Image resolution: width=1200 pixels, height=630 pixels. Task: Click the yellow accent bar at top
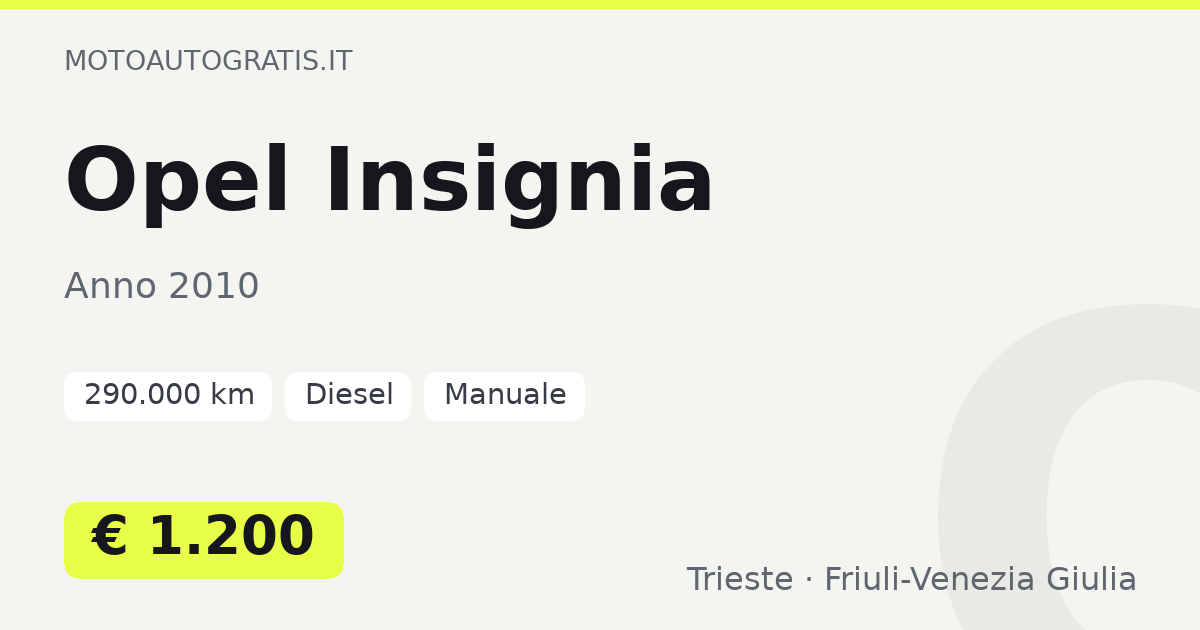click(x=600, y=4)
